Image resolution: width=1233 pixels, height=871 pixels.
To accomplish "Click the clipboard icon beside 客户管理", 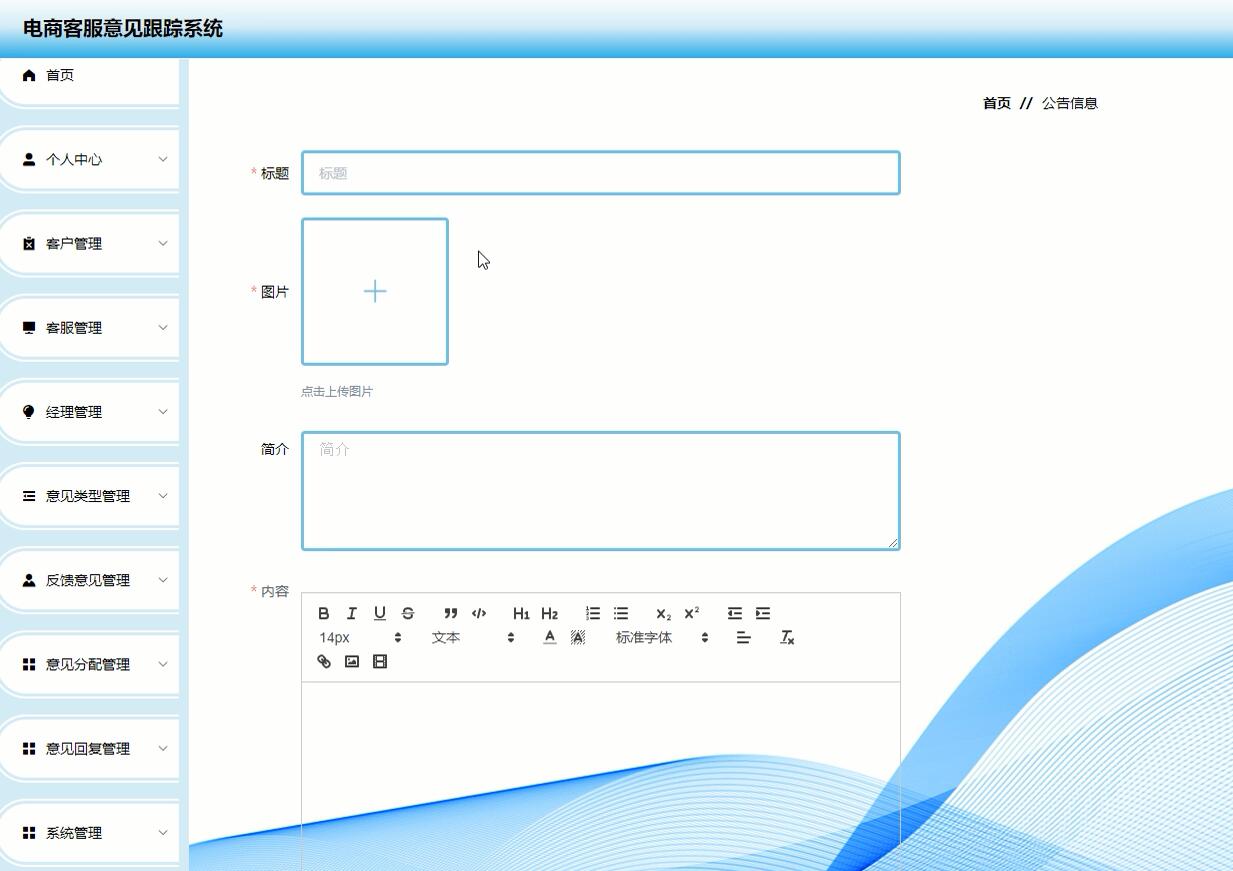I will pyautogui.click(x=29, y=244).
